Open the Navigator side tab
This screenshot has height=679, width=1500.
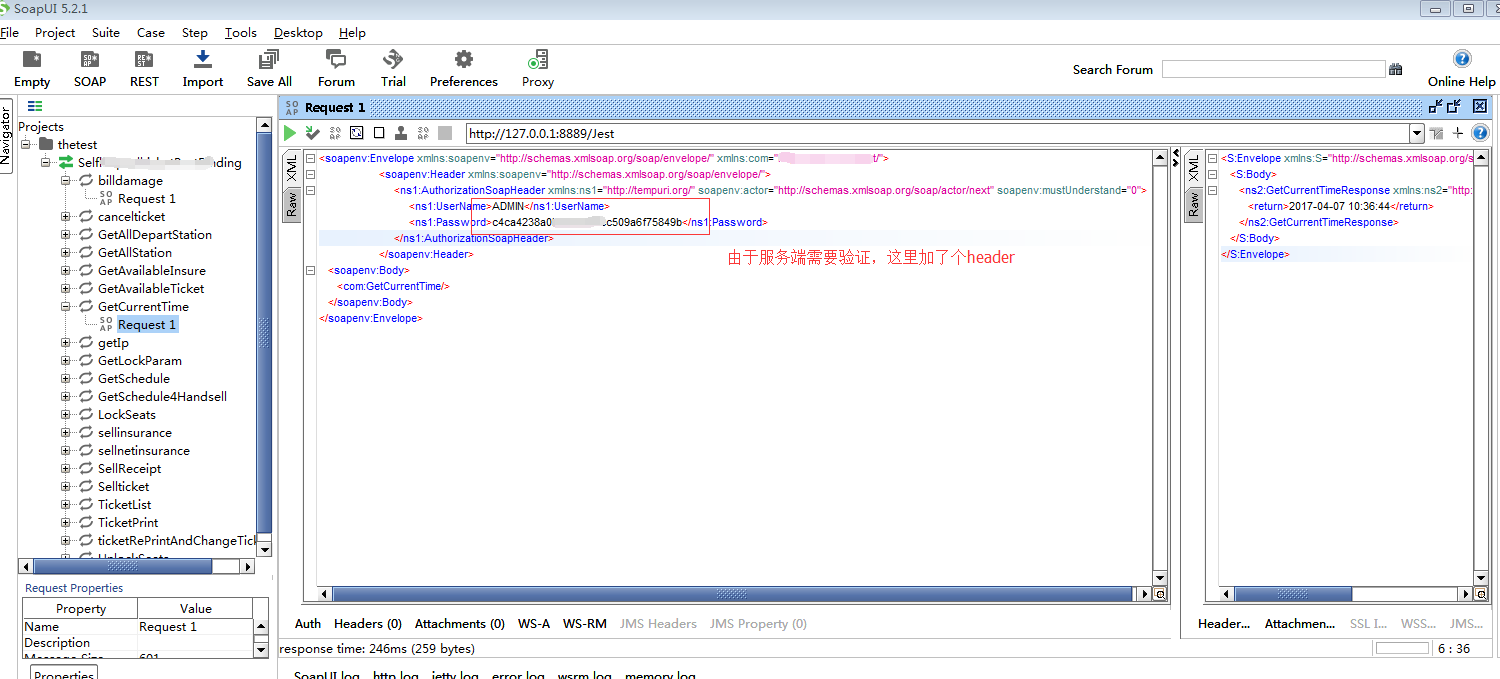(x=6, y=135)
